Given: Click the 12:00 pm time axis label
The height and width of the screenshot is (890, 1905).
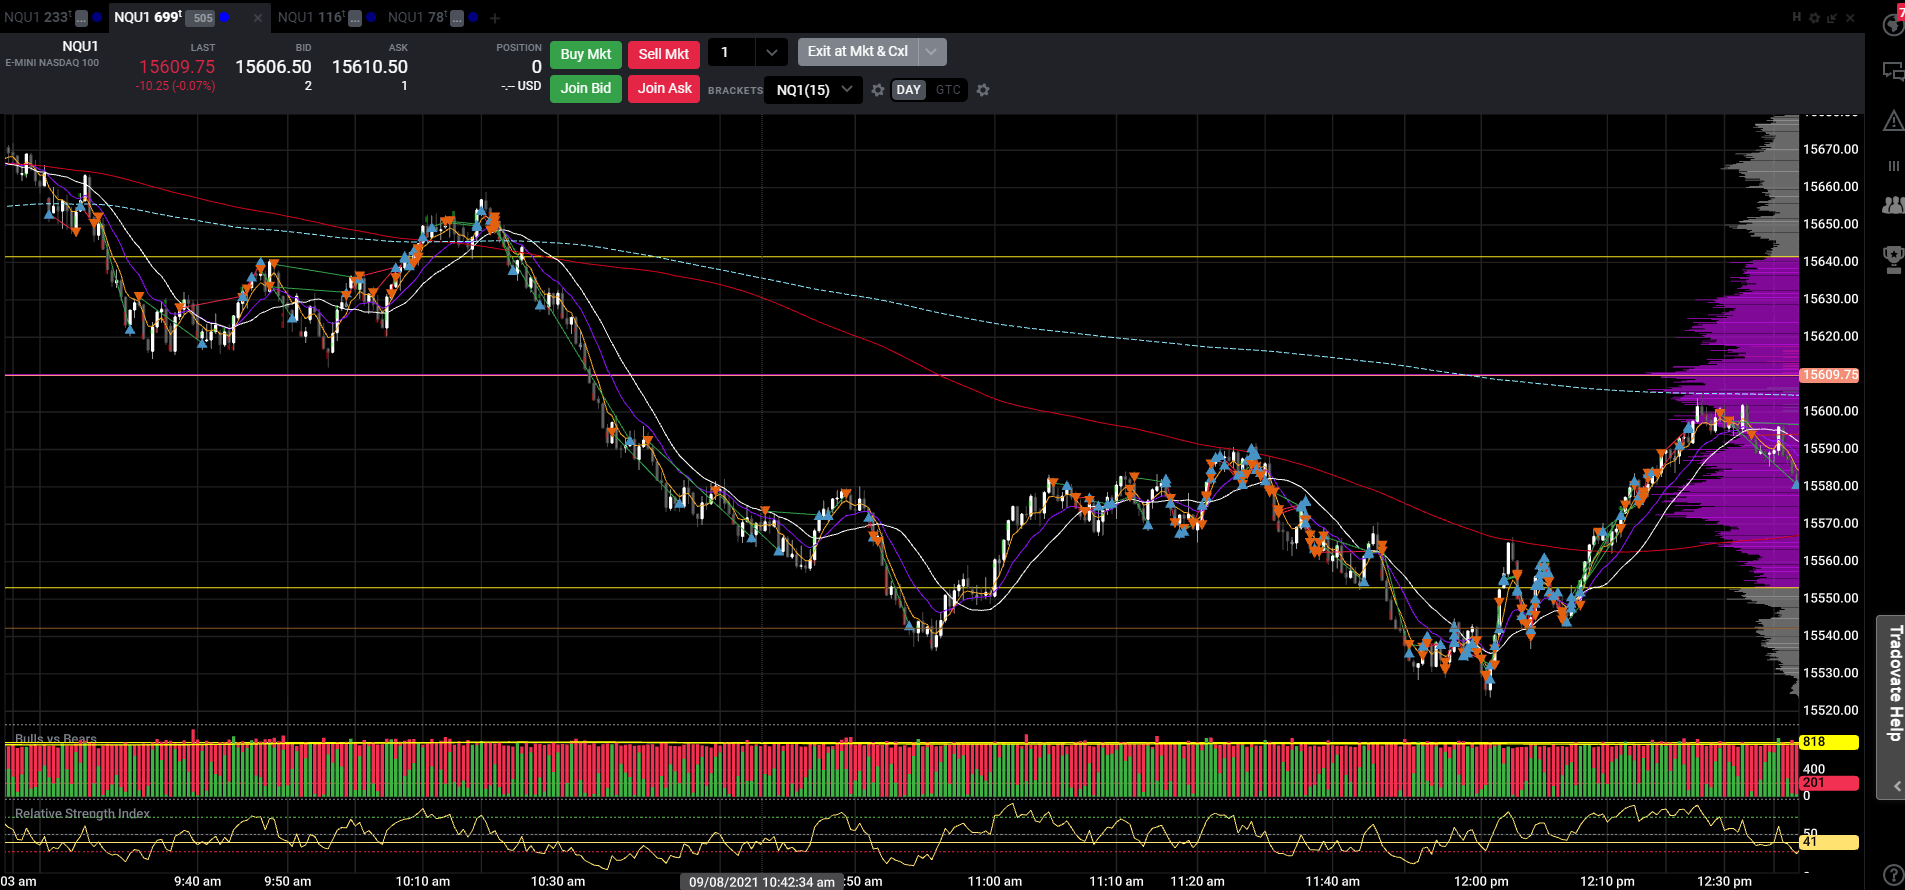Looking at the screenshot, I should click(x=1481, y=881).
